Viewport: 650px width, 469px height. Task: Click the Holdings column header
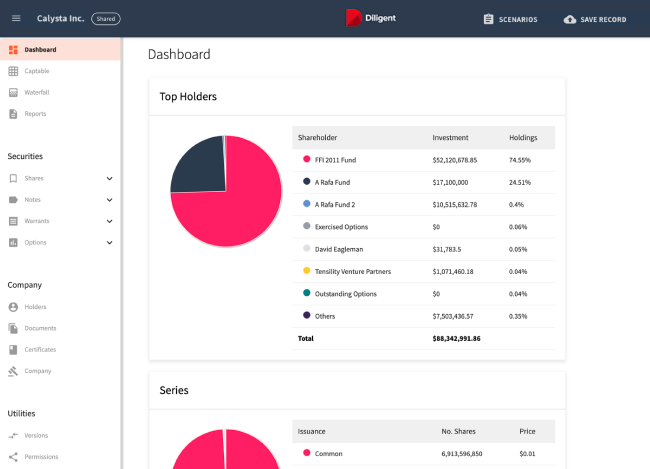[523, 138]
